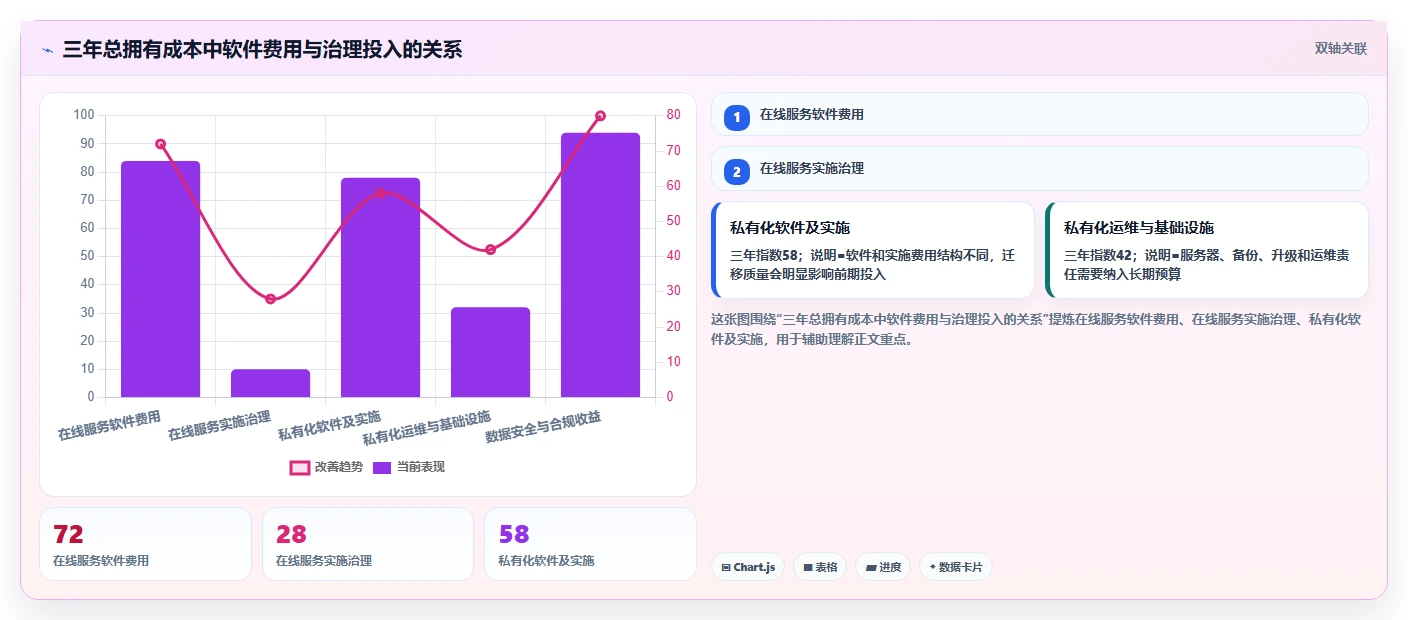Click the stat card showing 58
Image resolution: width=1408 pixels, height=620 pixels.
coord(590,544)
